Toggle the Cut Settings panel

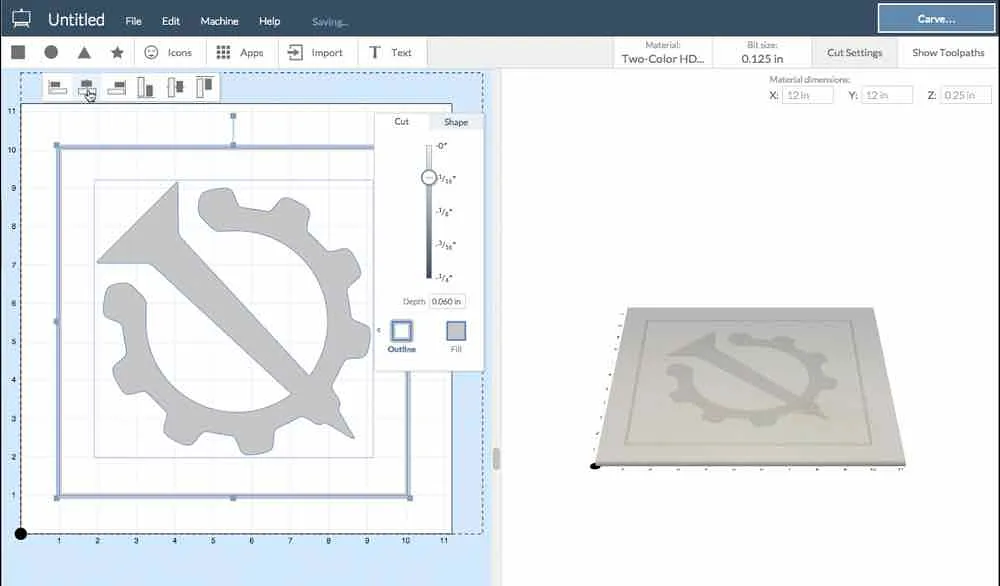click(x=854, y=52)
